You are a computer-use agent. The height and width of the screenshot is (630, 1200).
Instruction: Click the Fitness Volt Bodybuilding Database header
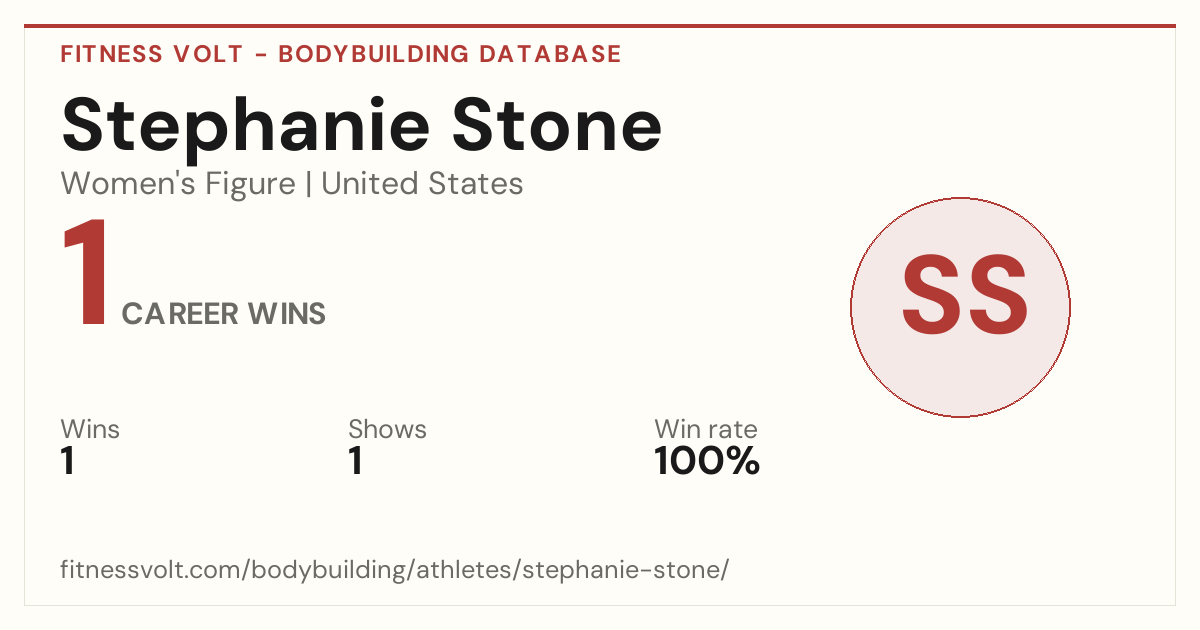[x=341, y=54]
